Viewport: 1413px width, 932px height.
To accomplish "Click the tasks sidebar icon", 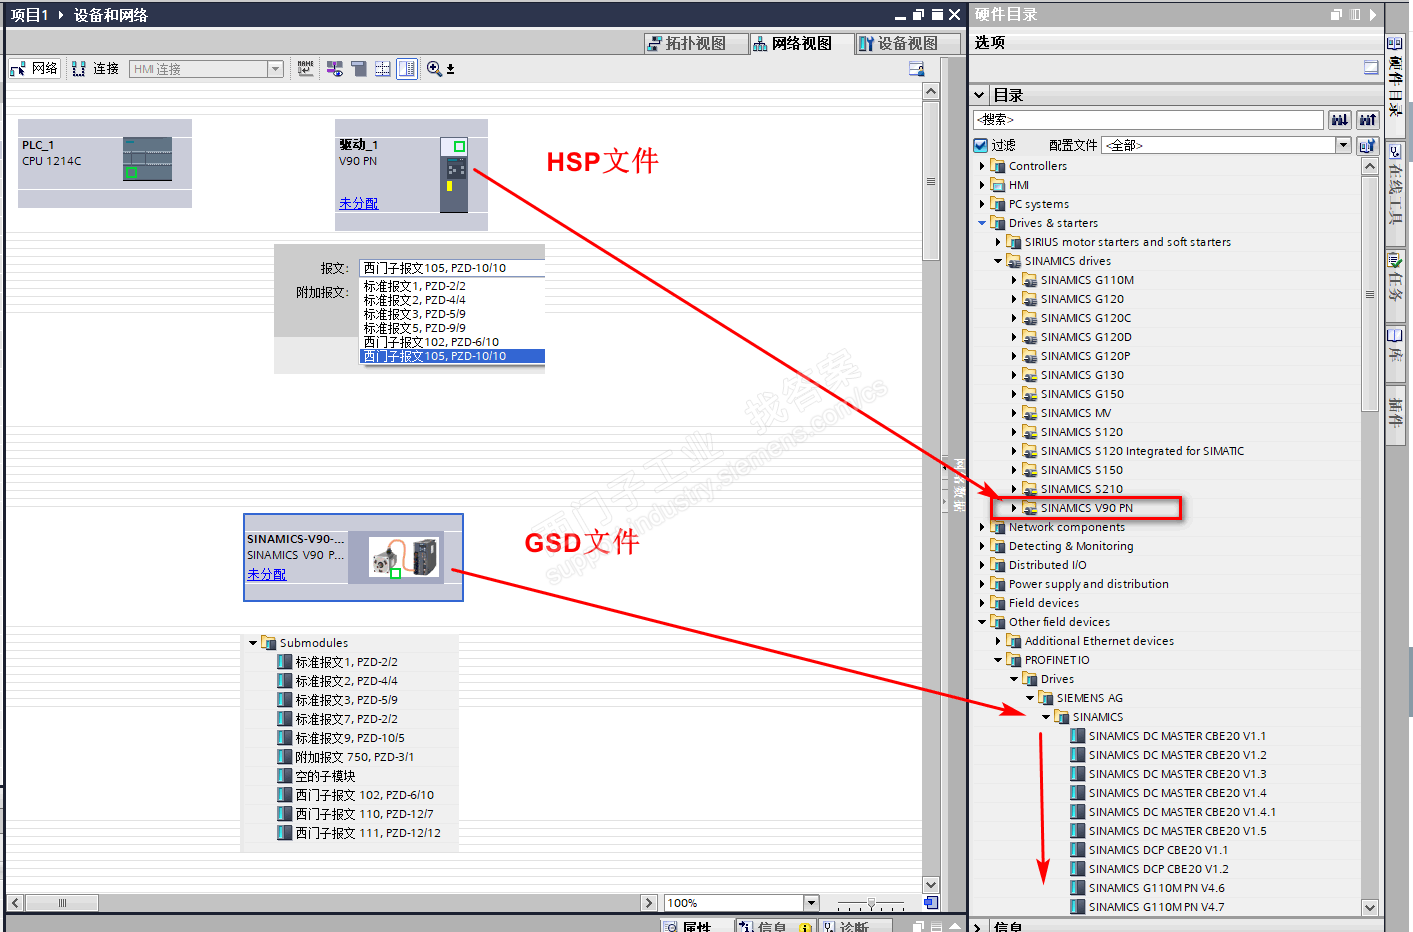I will coord(1394,261).
